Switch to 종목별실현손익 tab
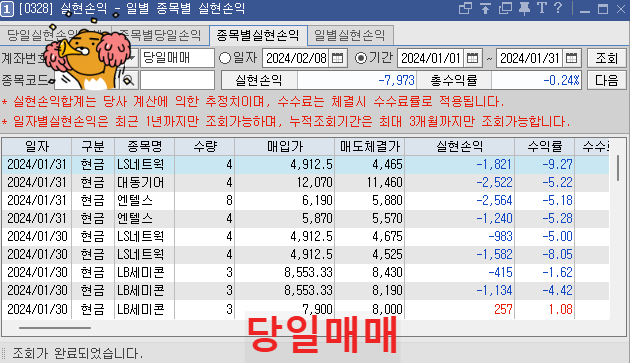Image resolution: width=630 pixels, height=363 pixels. pyautogui.click(x=258, y=35)
